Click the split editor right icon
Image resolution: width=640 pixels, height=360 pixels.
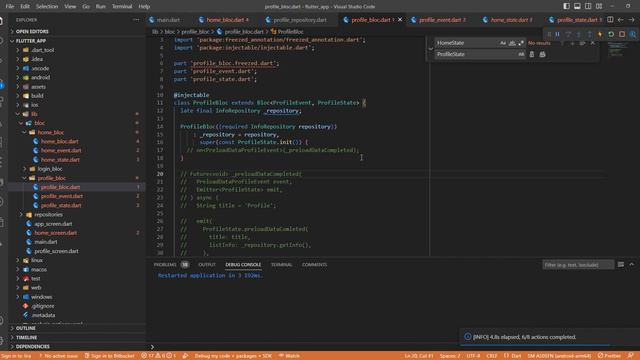tap(610, 20)
